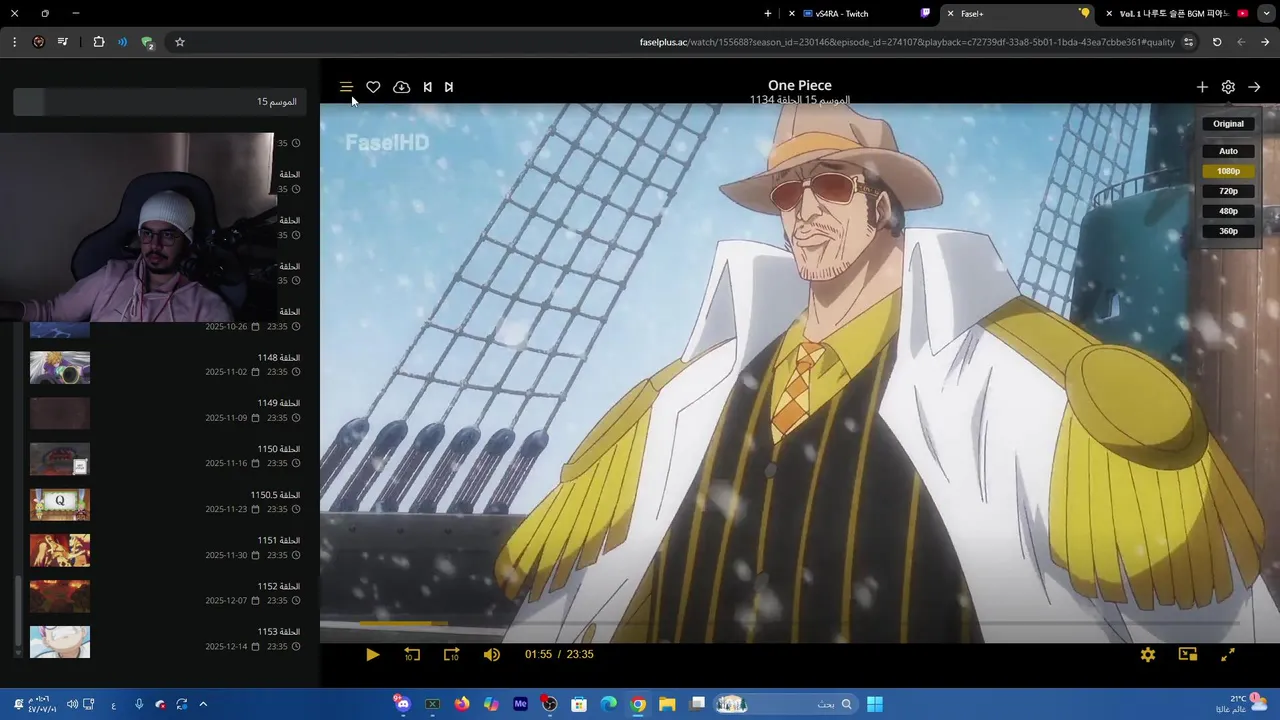Enter fullscreen mode

click(1228, 654)
